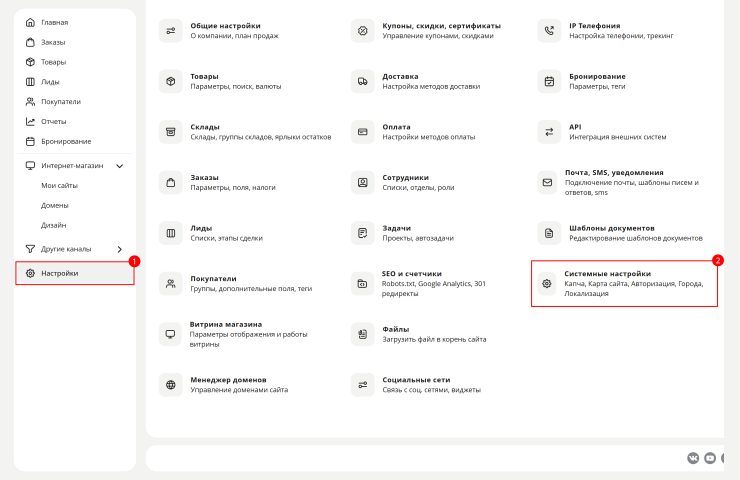Click the Общие настройки sliders icon
Viewport: 740px width, 480px height.
[171, 31]
